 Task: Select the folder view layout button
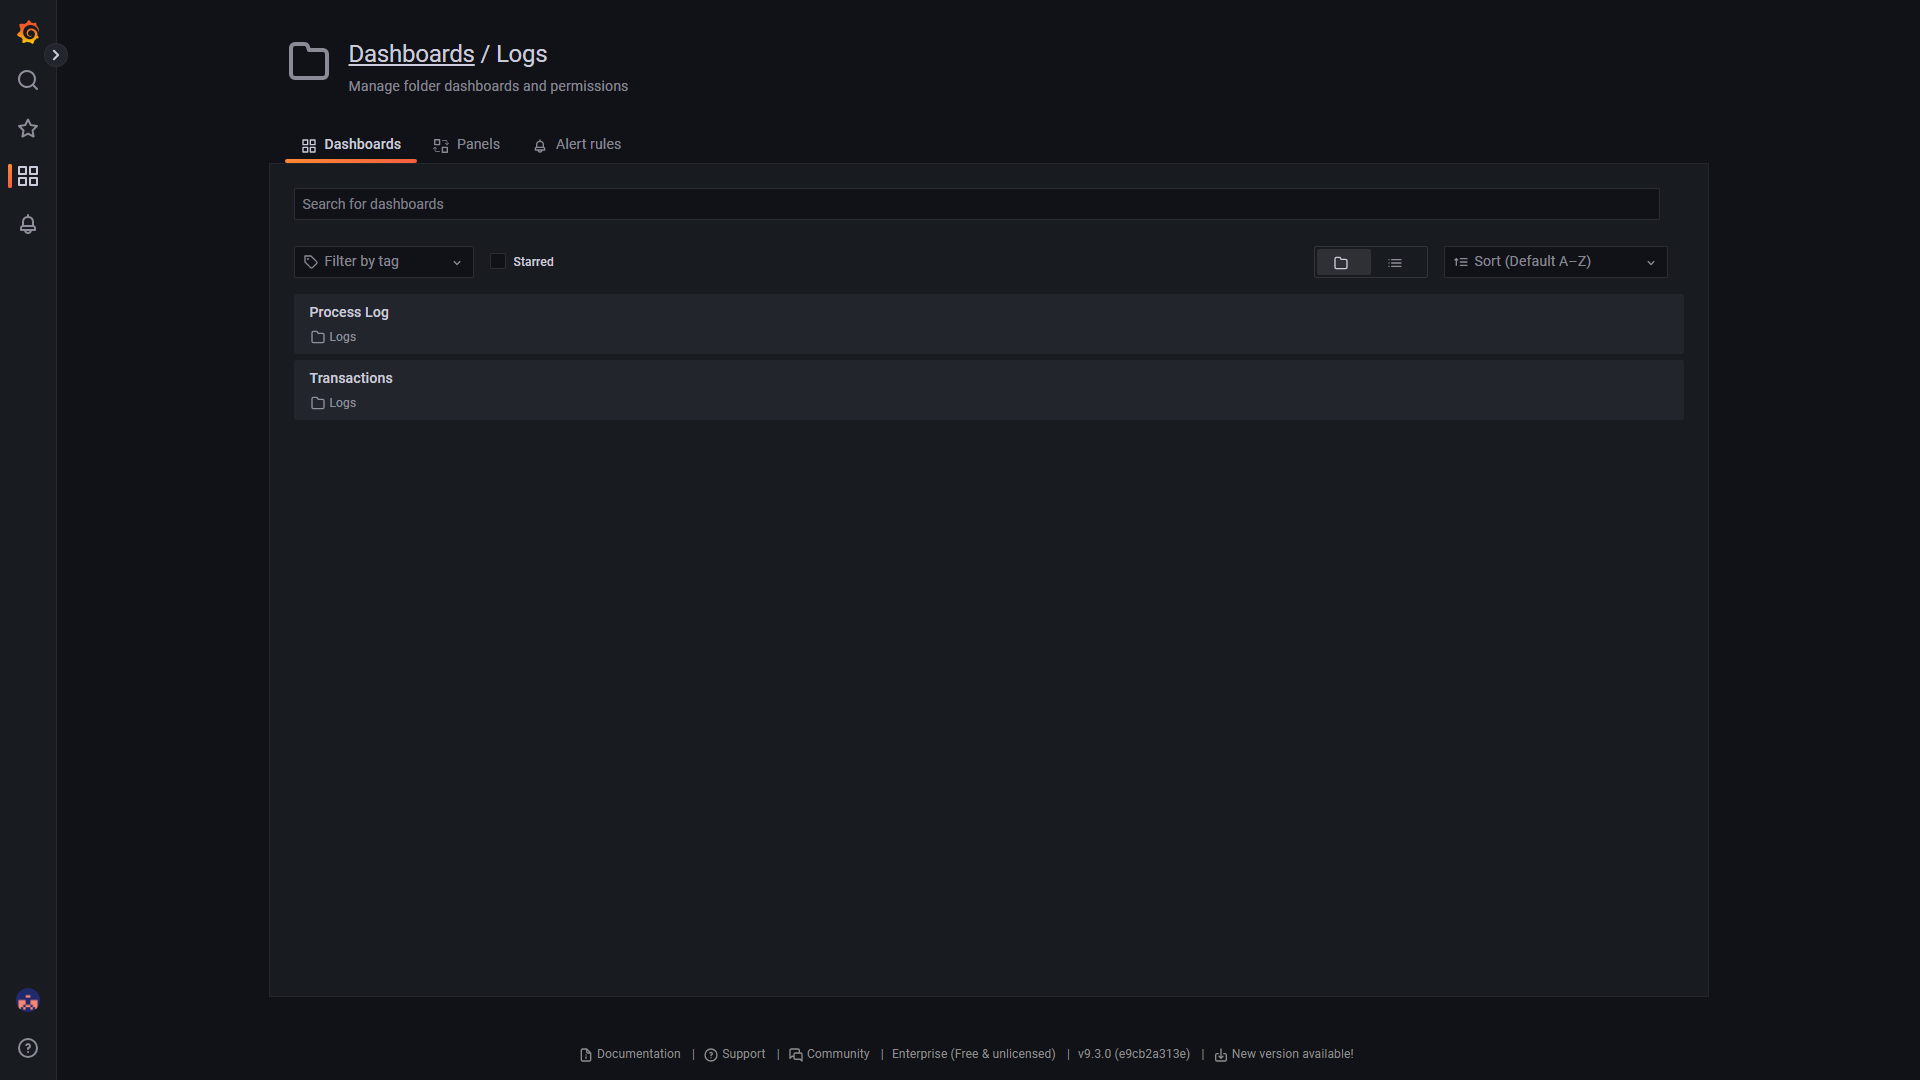tap(1342, 263)
